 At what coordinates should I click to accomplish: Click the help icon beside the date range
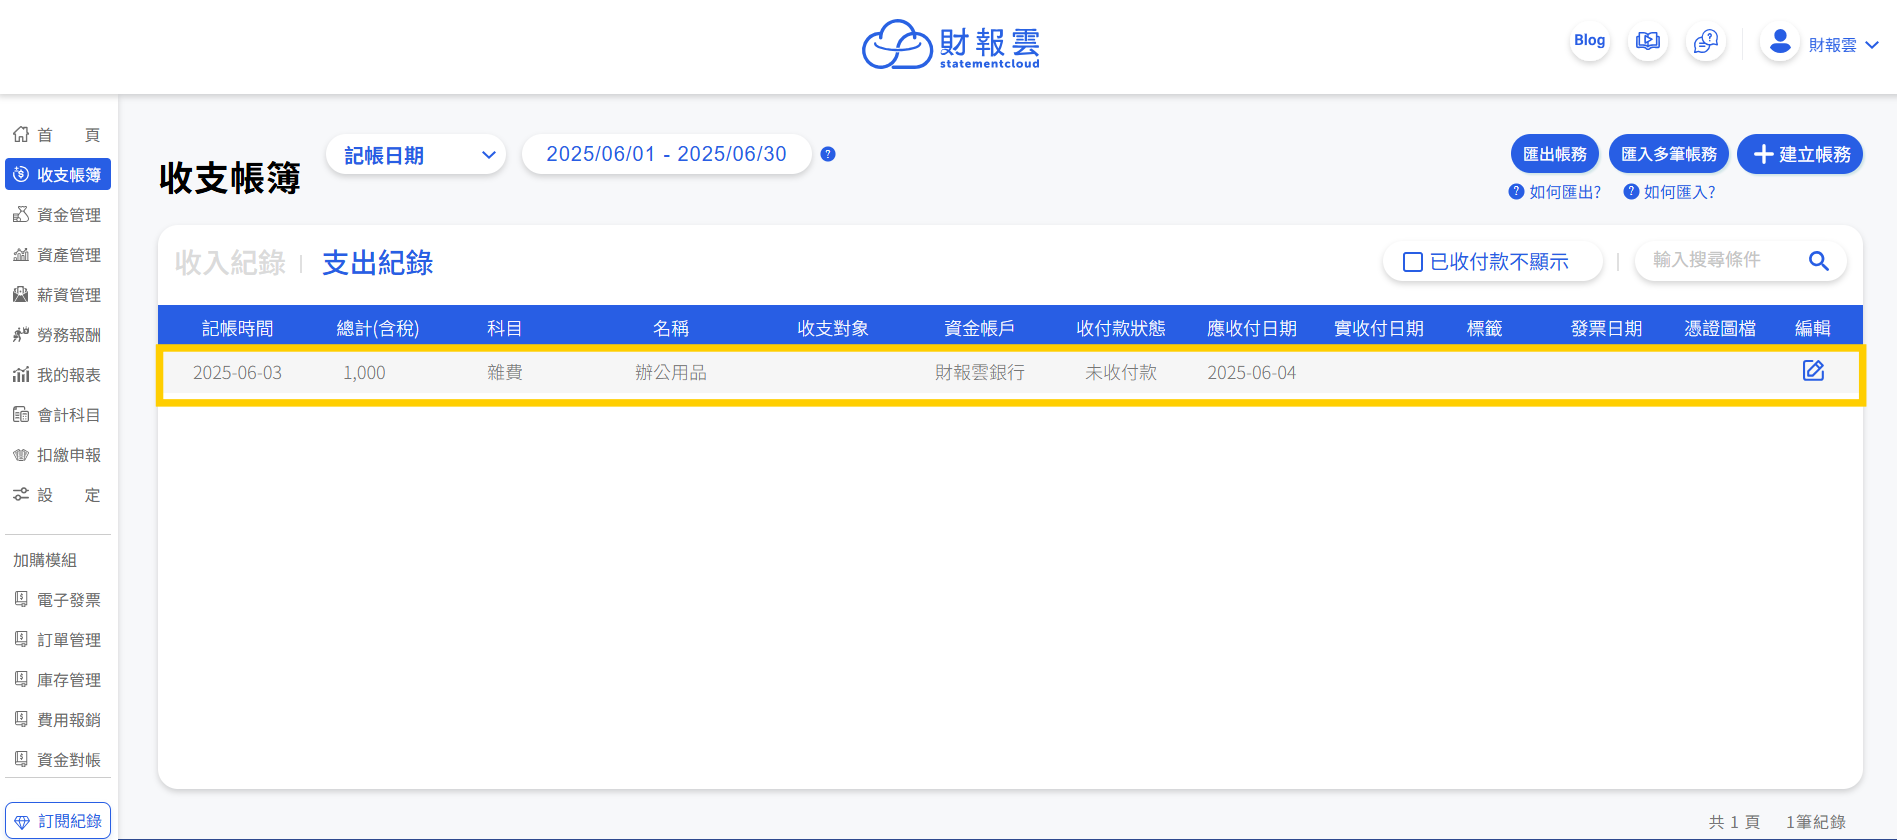(828, 154)
